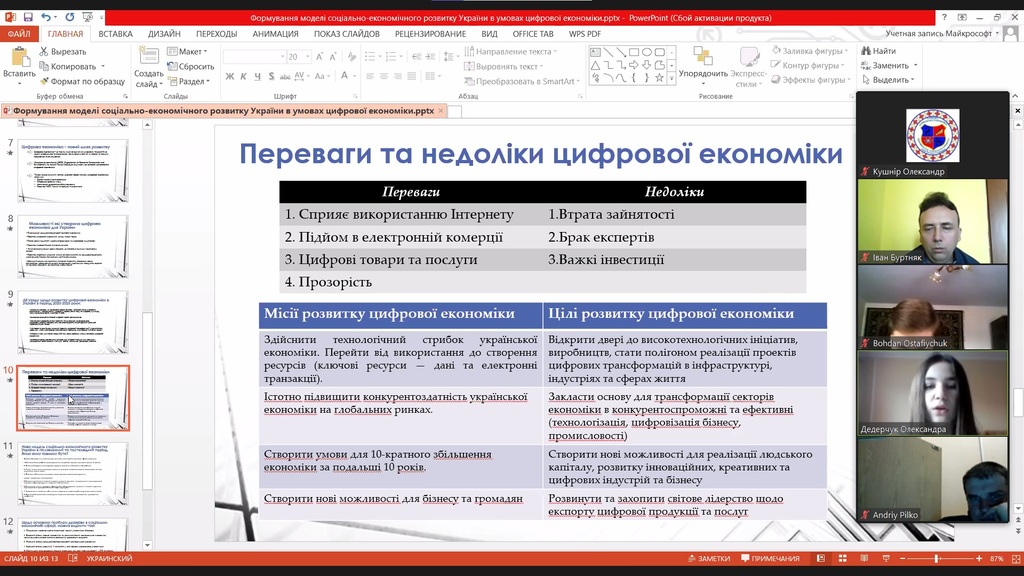Click the Paste (Вставить) clipboard icon
Image resolution: width=1024 pixels, height=576 pixels.
click(18, 60)
